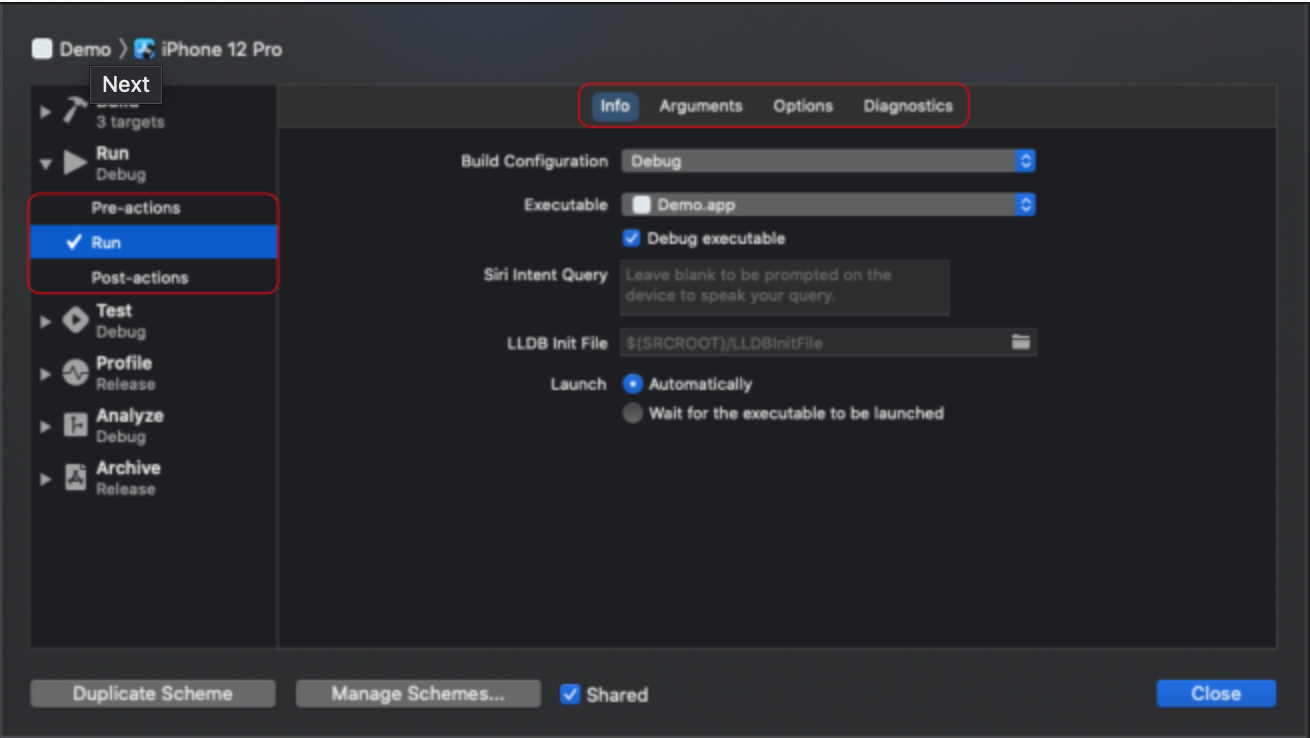Toggle the Debug executable checkbox

click(631, 238)
